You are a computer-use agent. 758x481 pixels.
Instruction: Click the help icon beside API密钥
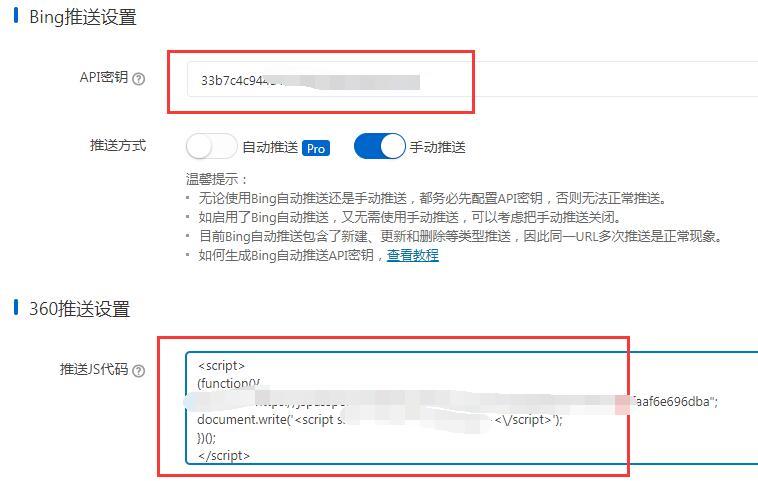point(139,79)
